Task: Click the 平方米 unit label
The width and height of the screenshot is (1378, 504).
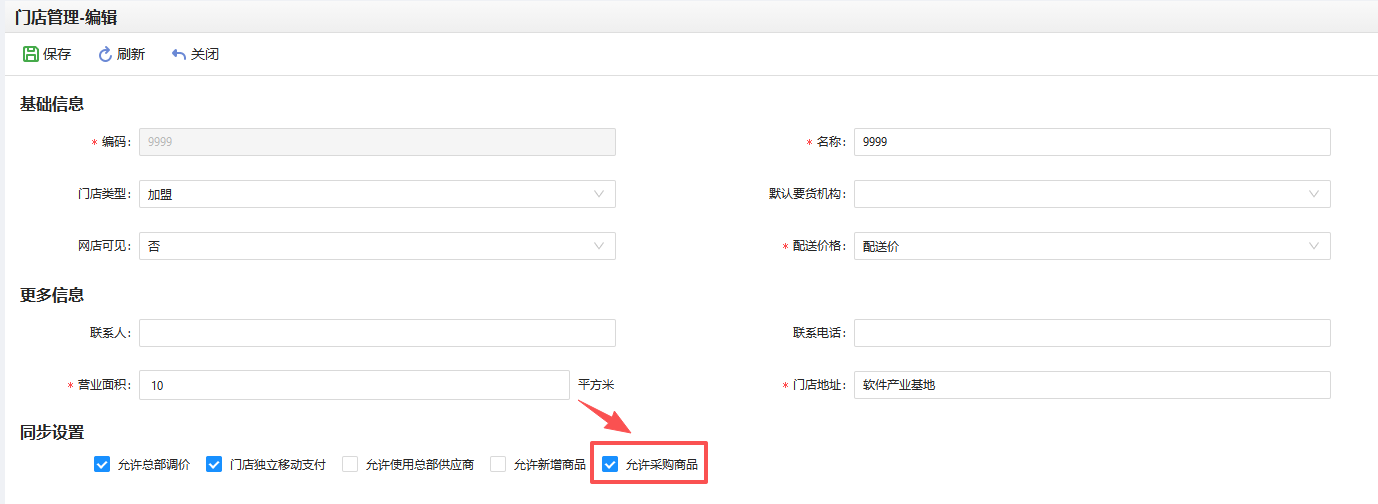Action: (596, 384)
